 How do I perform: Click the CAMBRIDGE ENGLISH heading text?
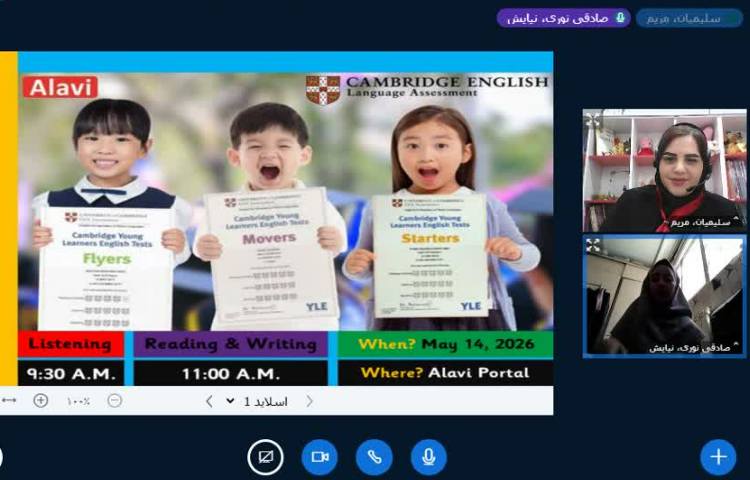pyautogui.click(x=447, y=82)
